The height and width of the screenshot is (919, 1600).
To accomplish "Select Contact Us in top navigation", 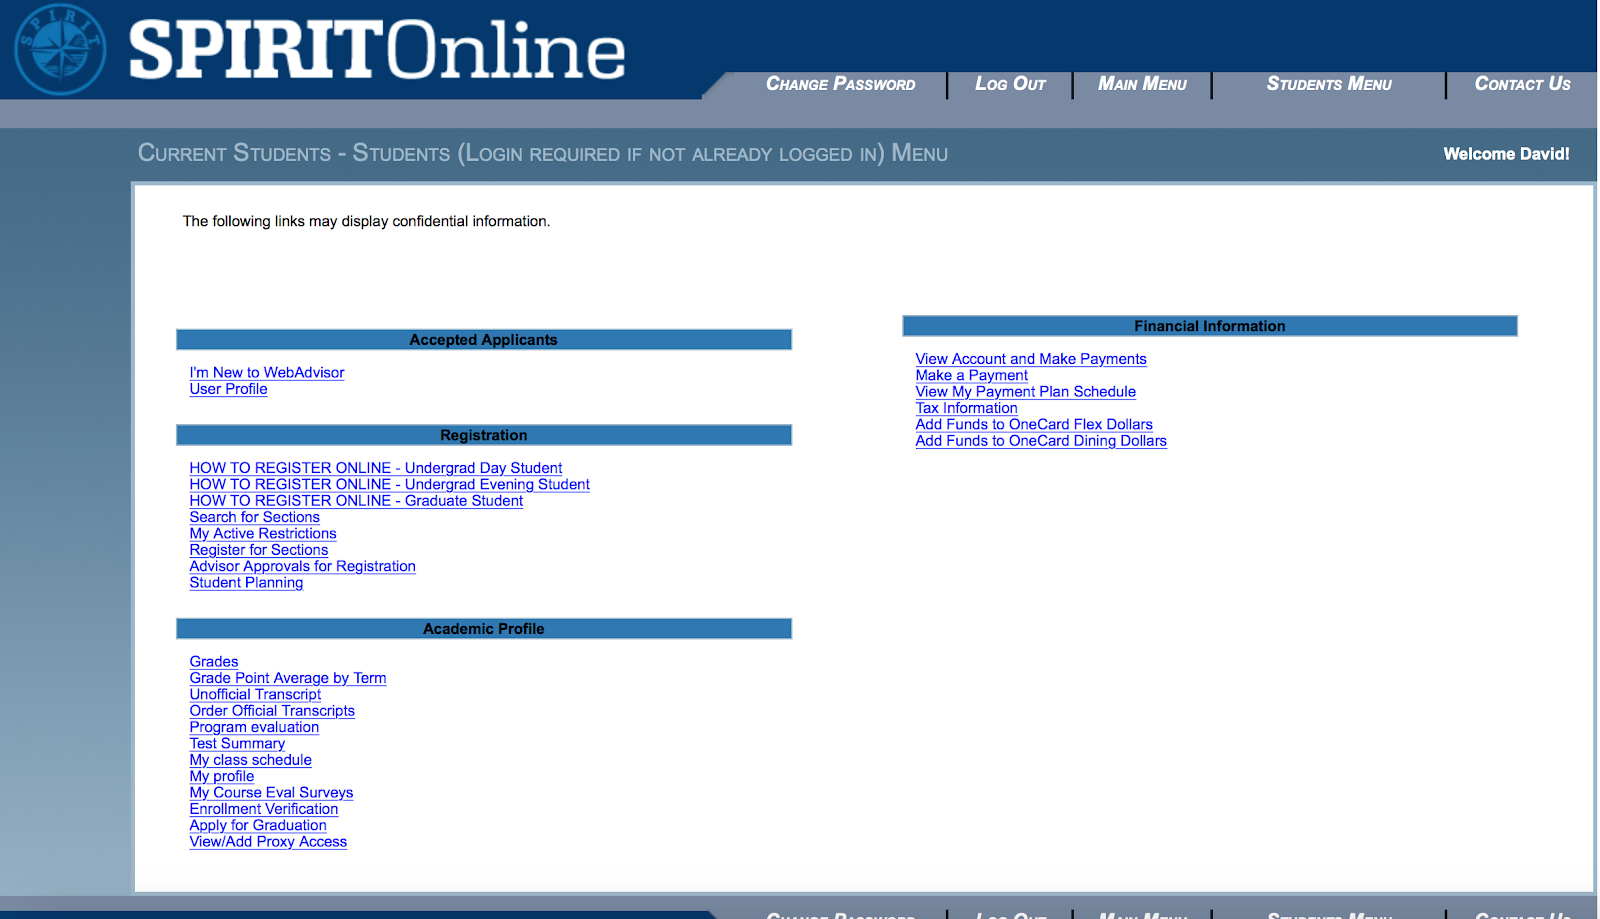I will [x=1522, y=84].
